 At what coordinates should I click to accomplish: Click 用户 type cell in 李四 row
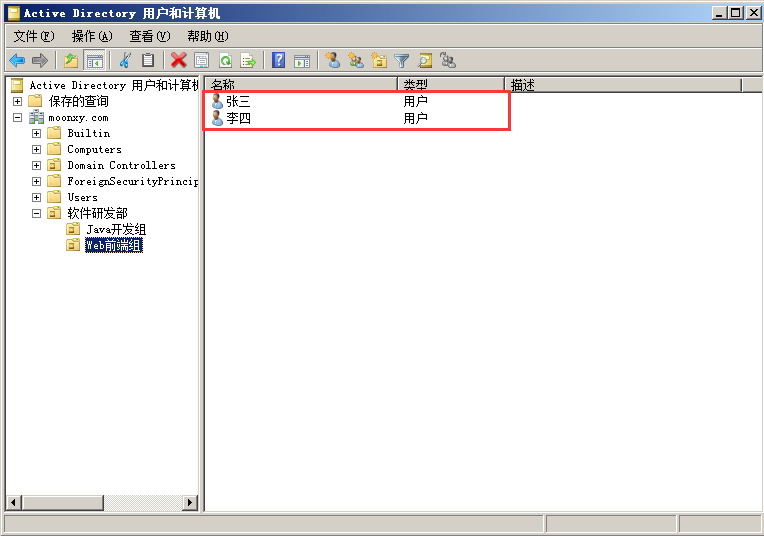[416, 118]
